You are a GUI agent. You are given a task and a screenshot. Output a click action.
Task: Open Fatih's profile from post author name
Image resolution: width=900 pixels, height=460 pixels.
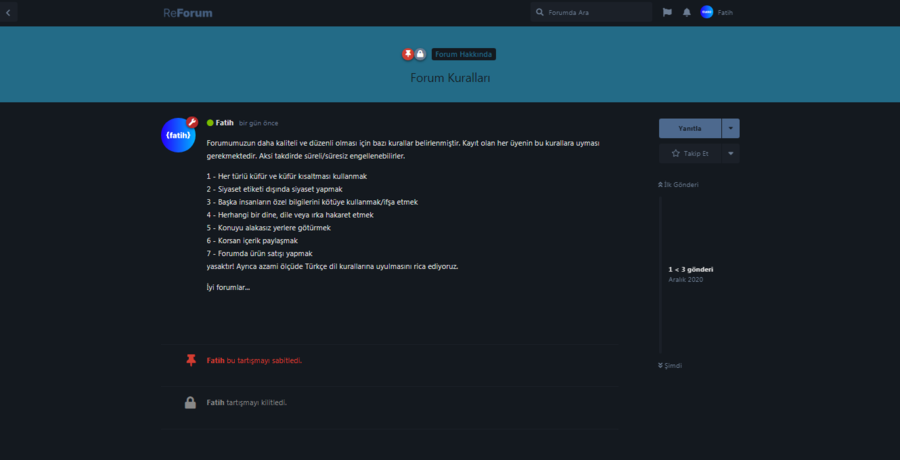tap(224, 122)
